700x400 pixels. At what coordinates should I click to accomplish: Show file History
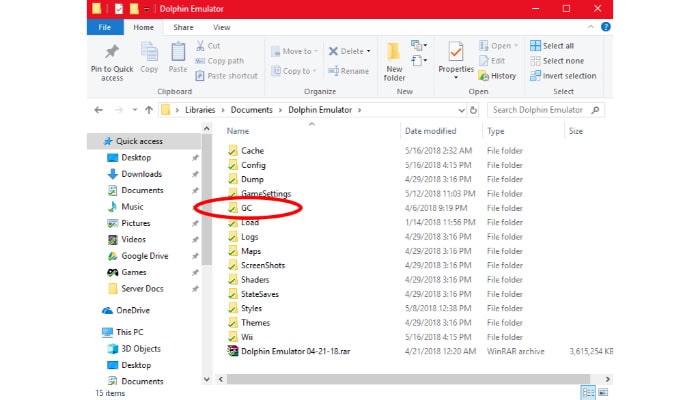click(497, 76)
